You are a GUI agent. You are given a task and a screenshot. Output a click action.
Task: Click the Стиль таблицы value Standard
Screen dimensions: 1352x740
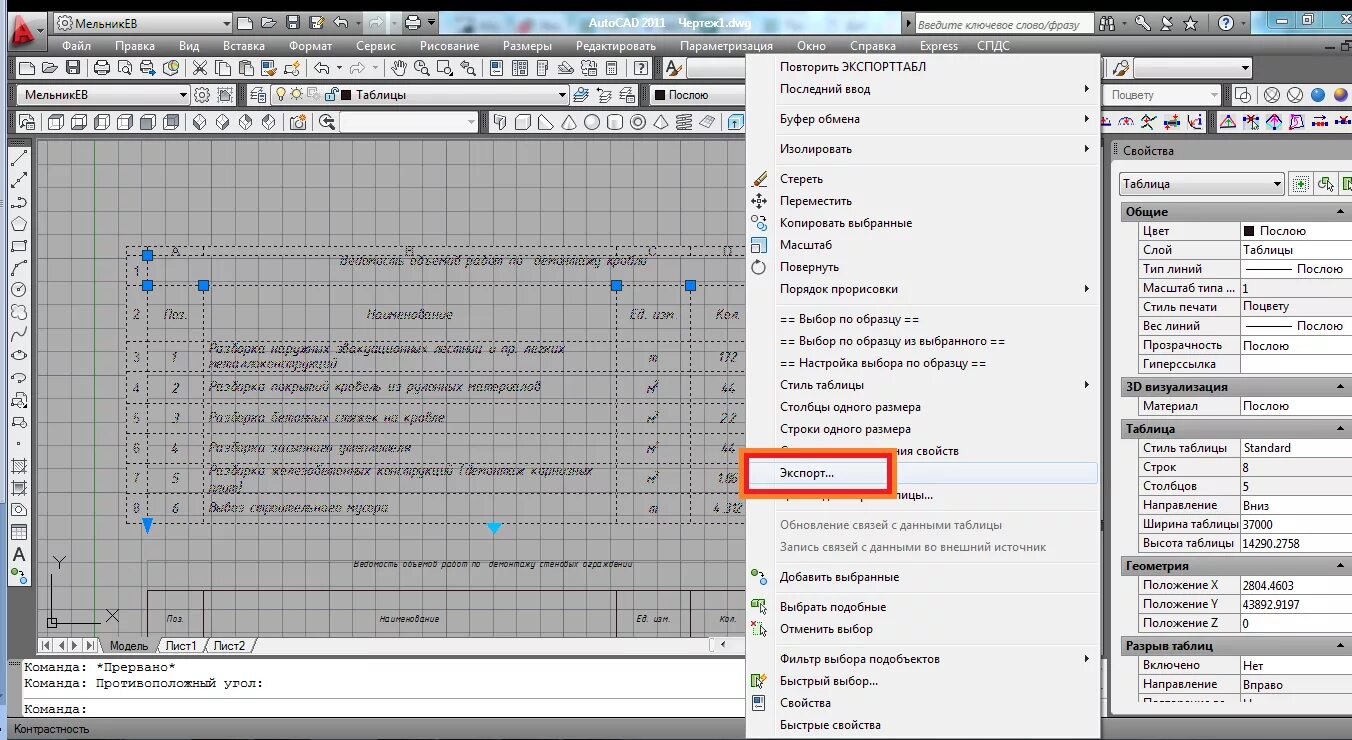point(1295,448)
